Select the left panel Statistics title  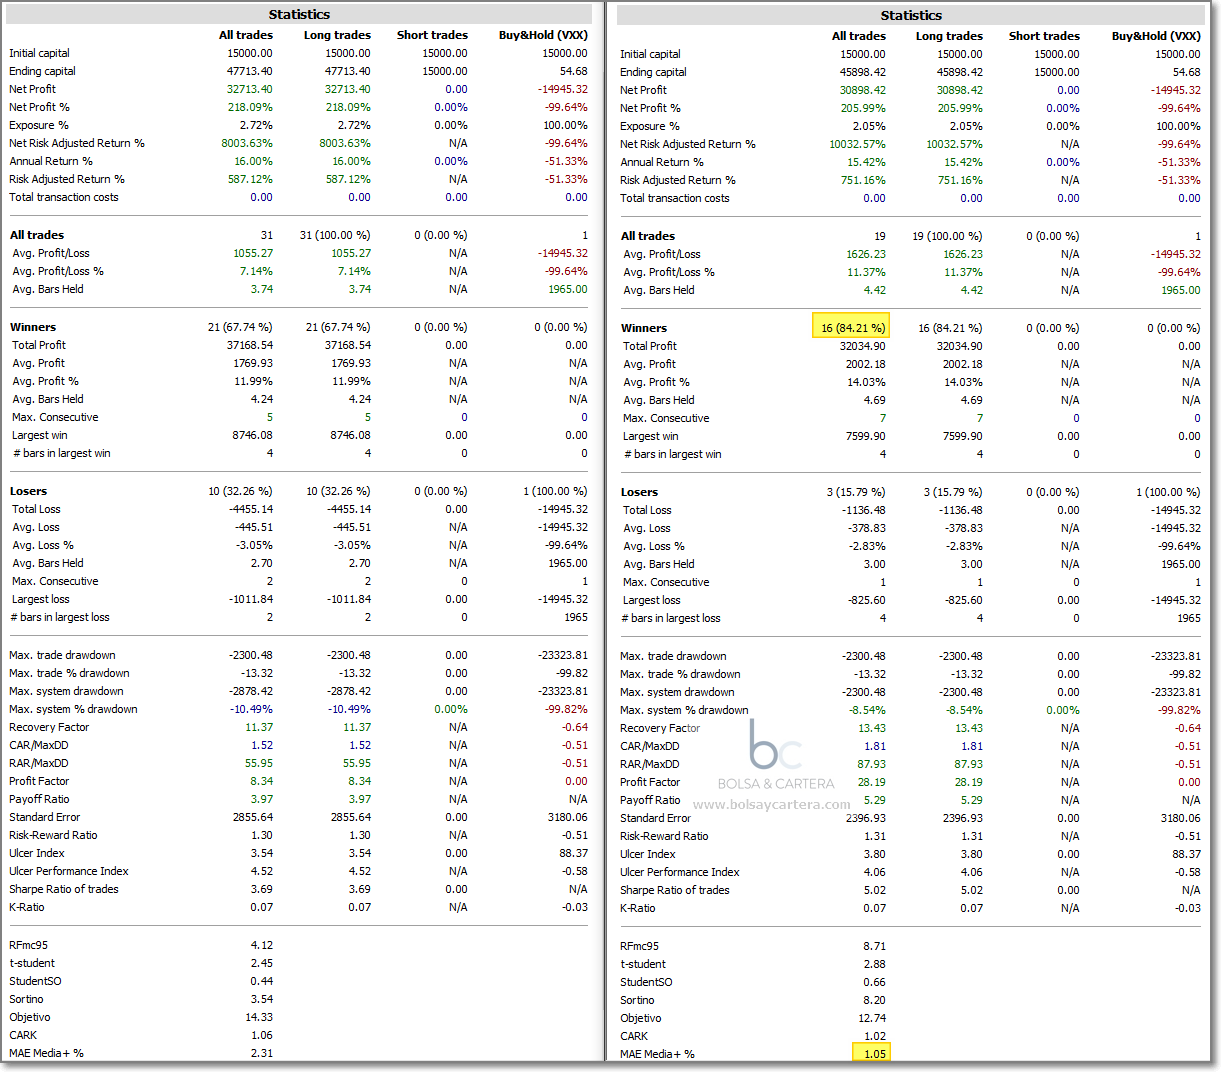click(299, 14)
